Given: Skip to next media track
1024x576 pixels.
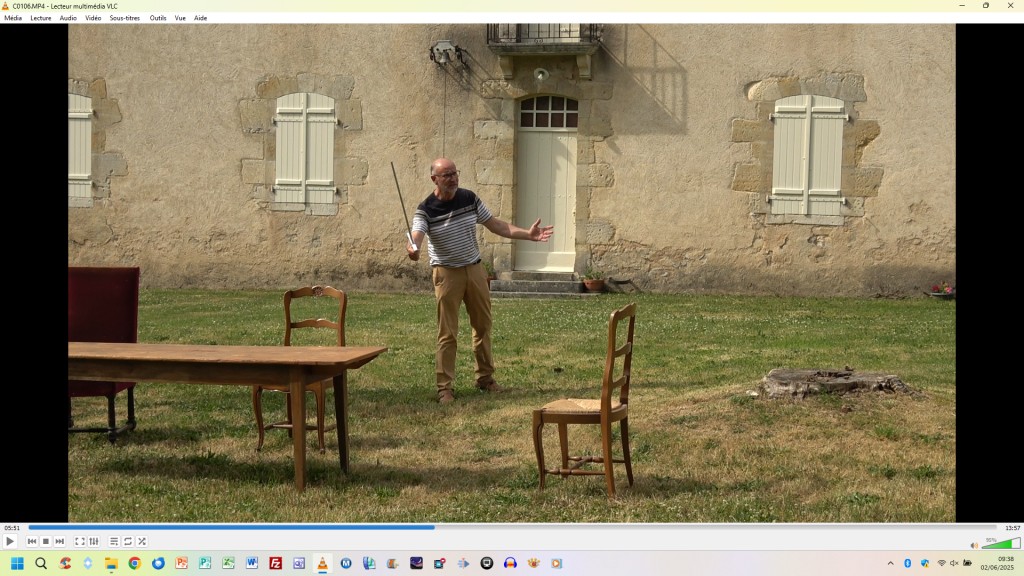Looking at the screenshot, I should coord(60,541).
